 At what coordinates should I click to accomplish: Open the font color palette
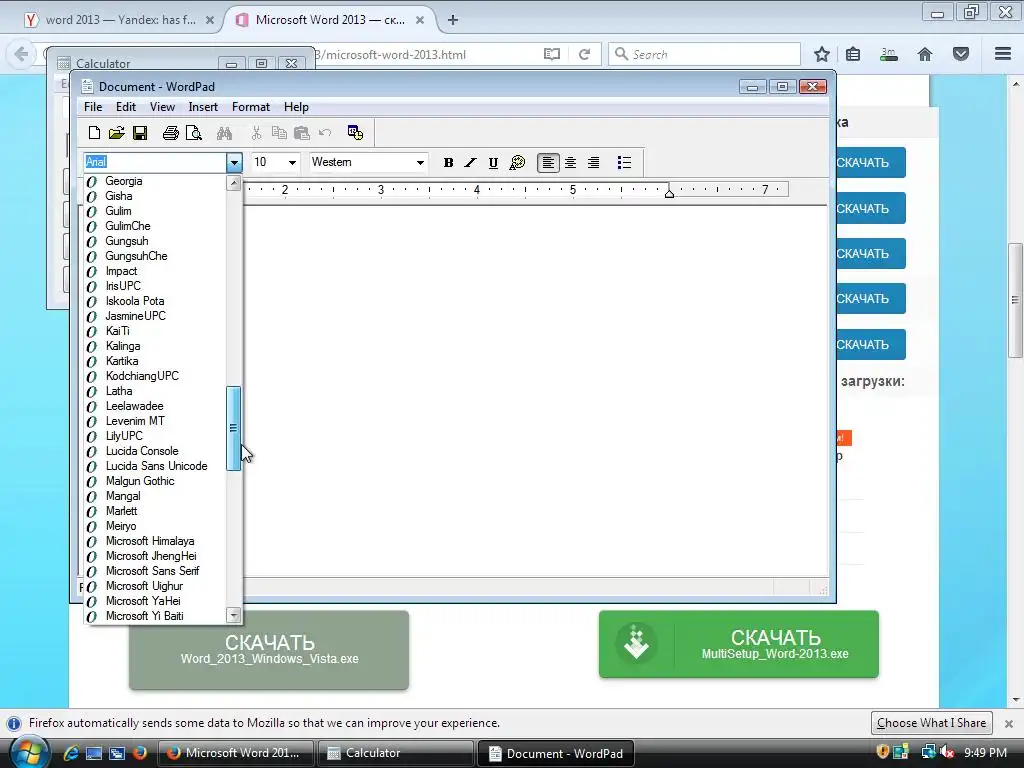tap(517, 163)
